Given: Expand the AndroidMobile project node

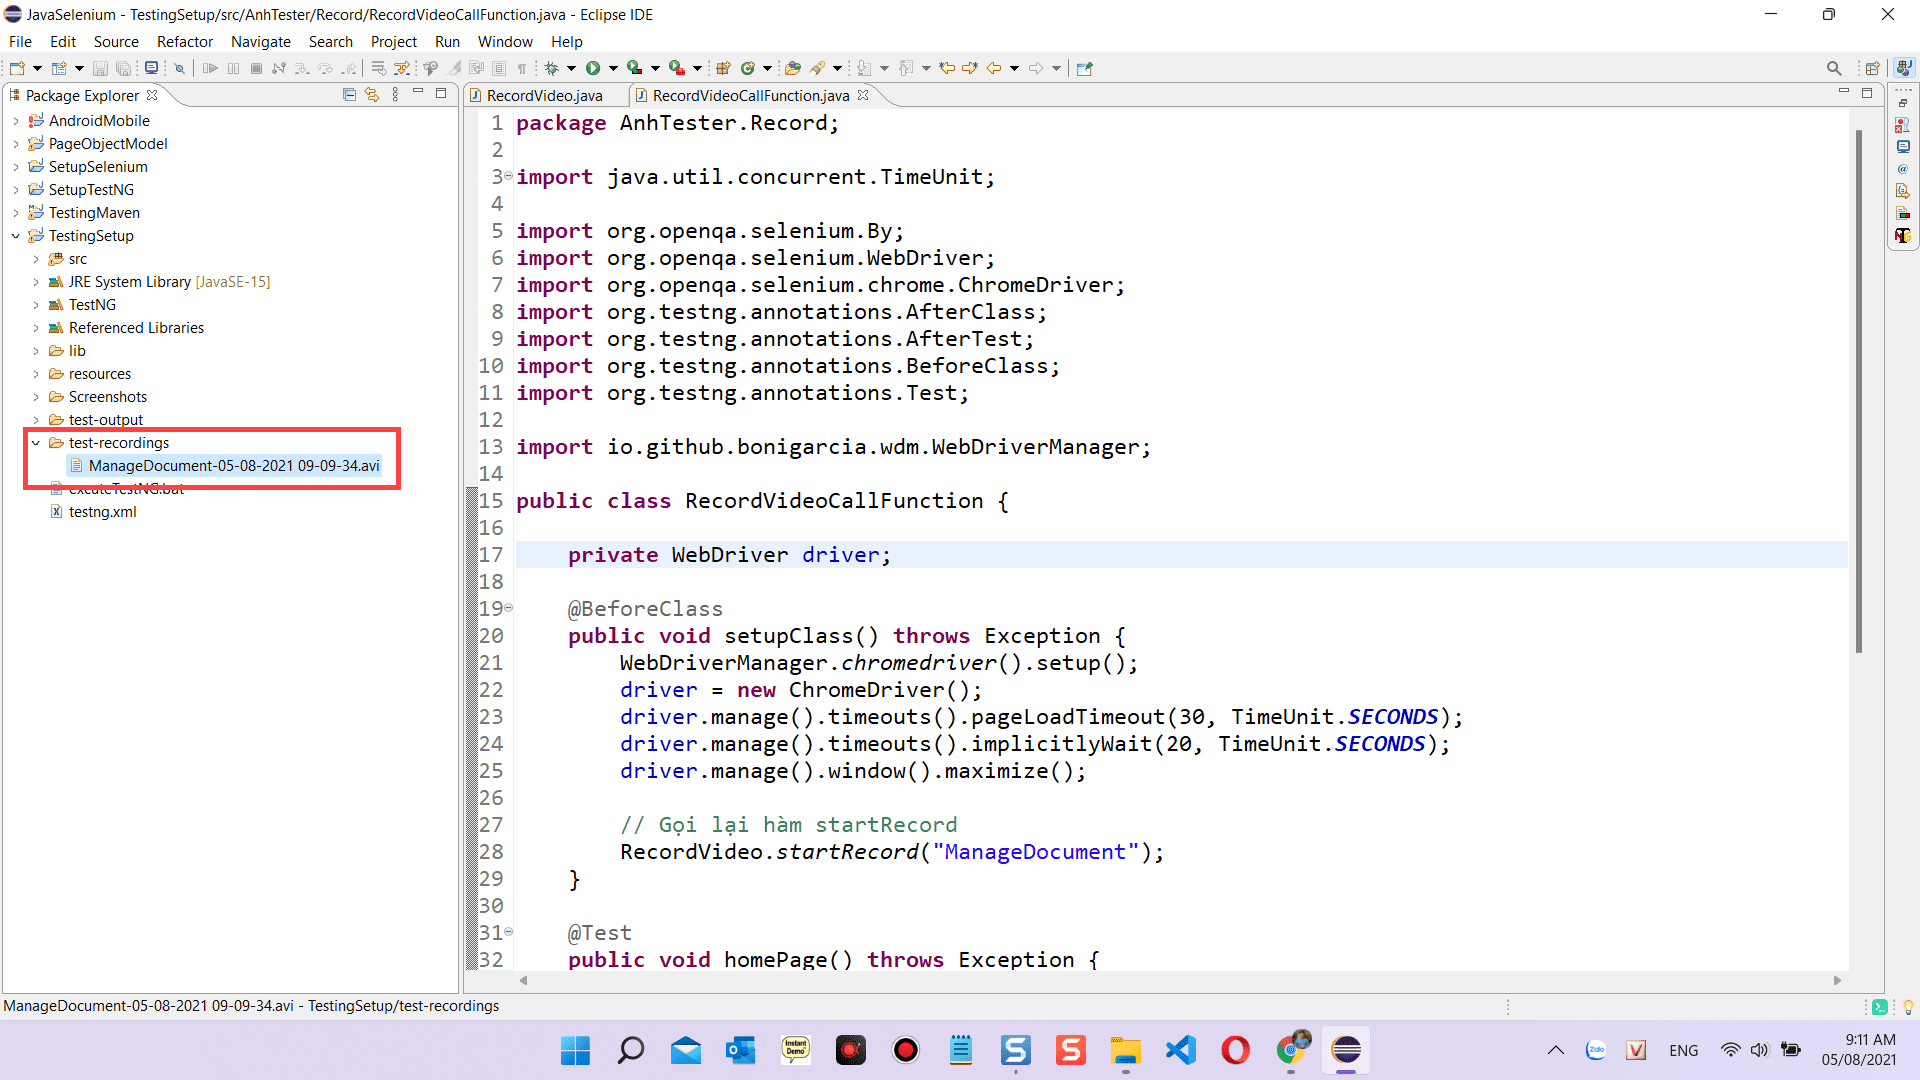Looking at the screenshot, I should 16,121.
